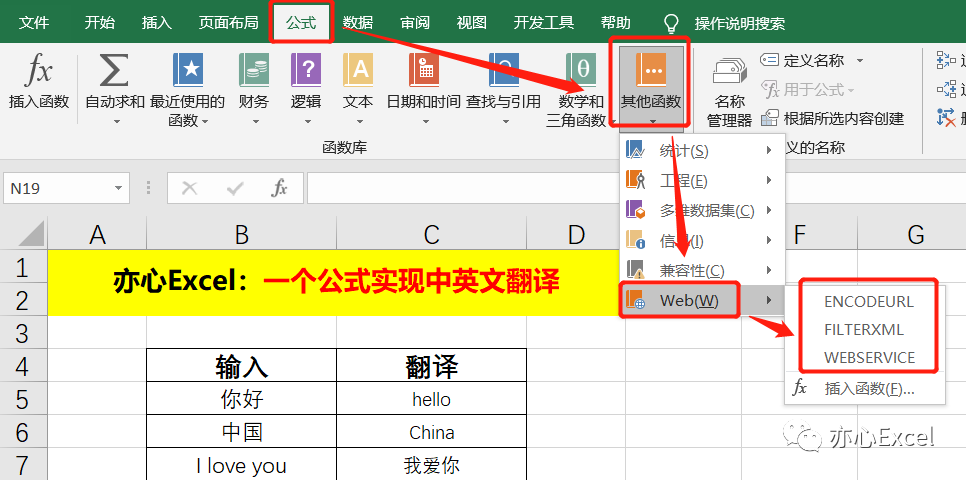Click cell containing China
The width and height of the screenshot is (966, 480).
pyautogui.click(x=431, y=432)
